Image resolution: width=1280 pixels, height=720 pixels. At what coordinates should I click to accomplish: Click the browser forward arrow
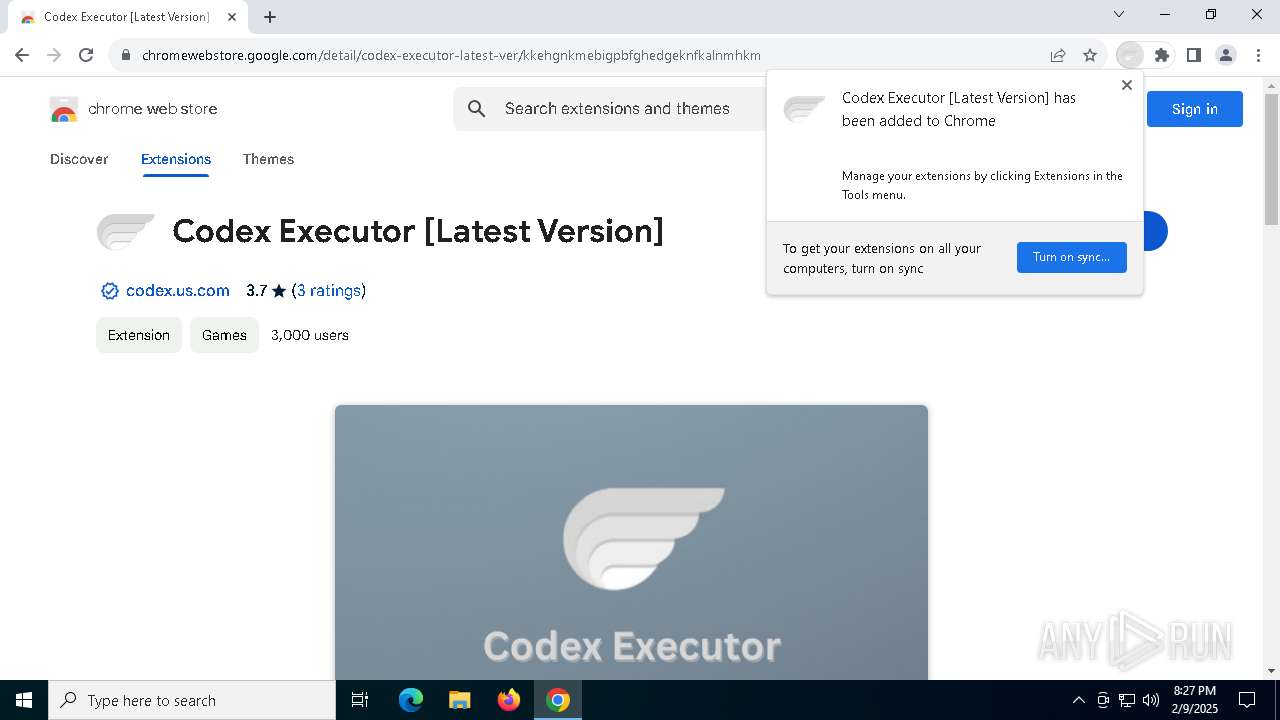[x=54, y=55]
